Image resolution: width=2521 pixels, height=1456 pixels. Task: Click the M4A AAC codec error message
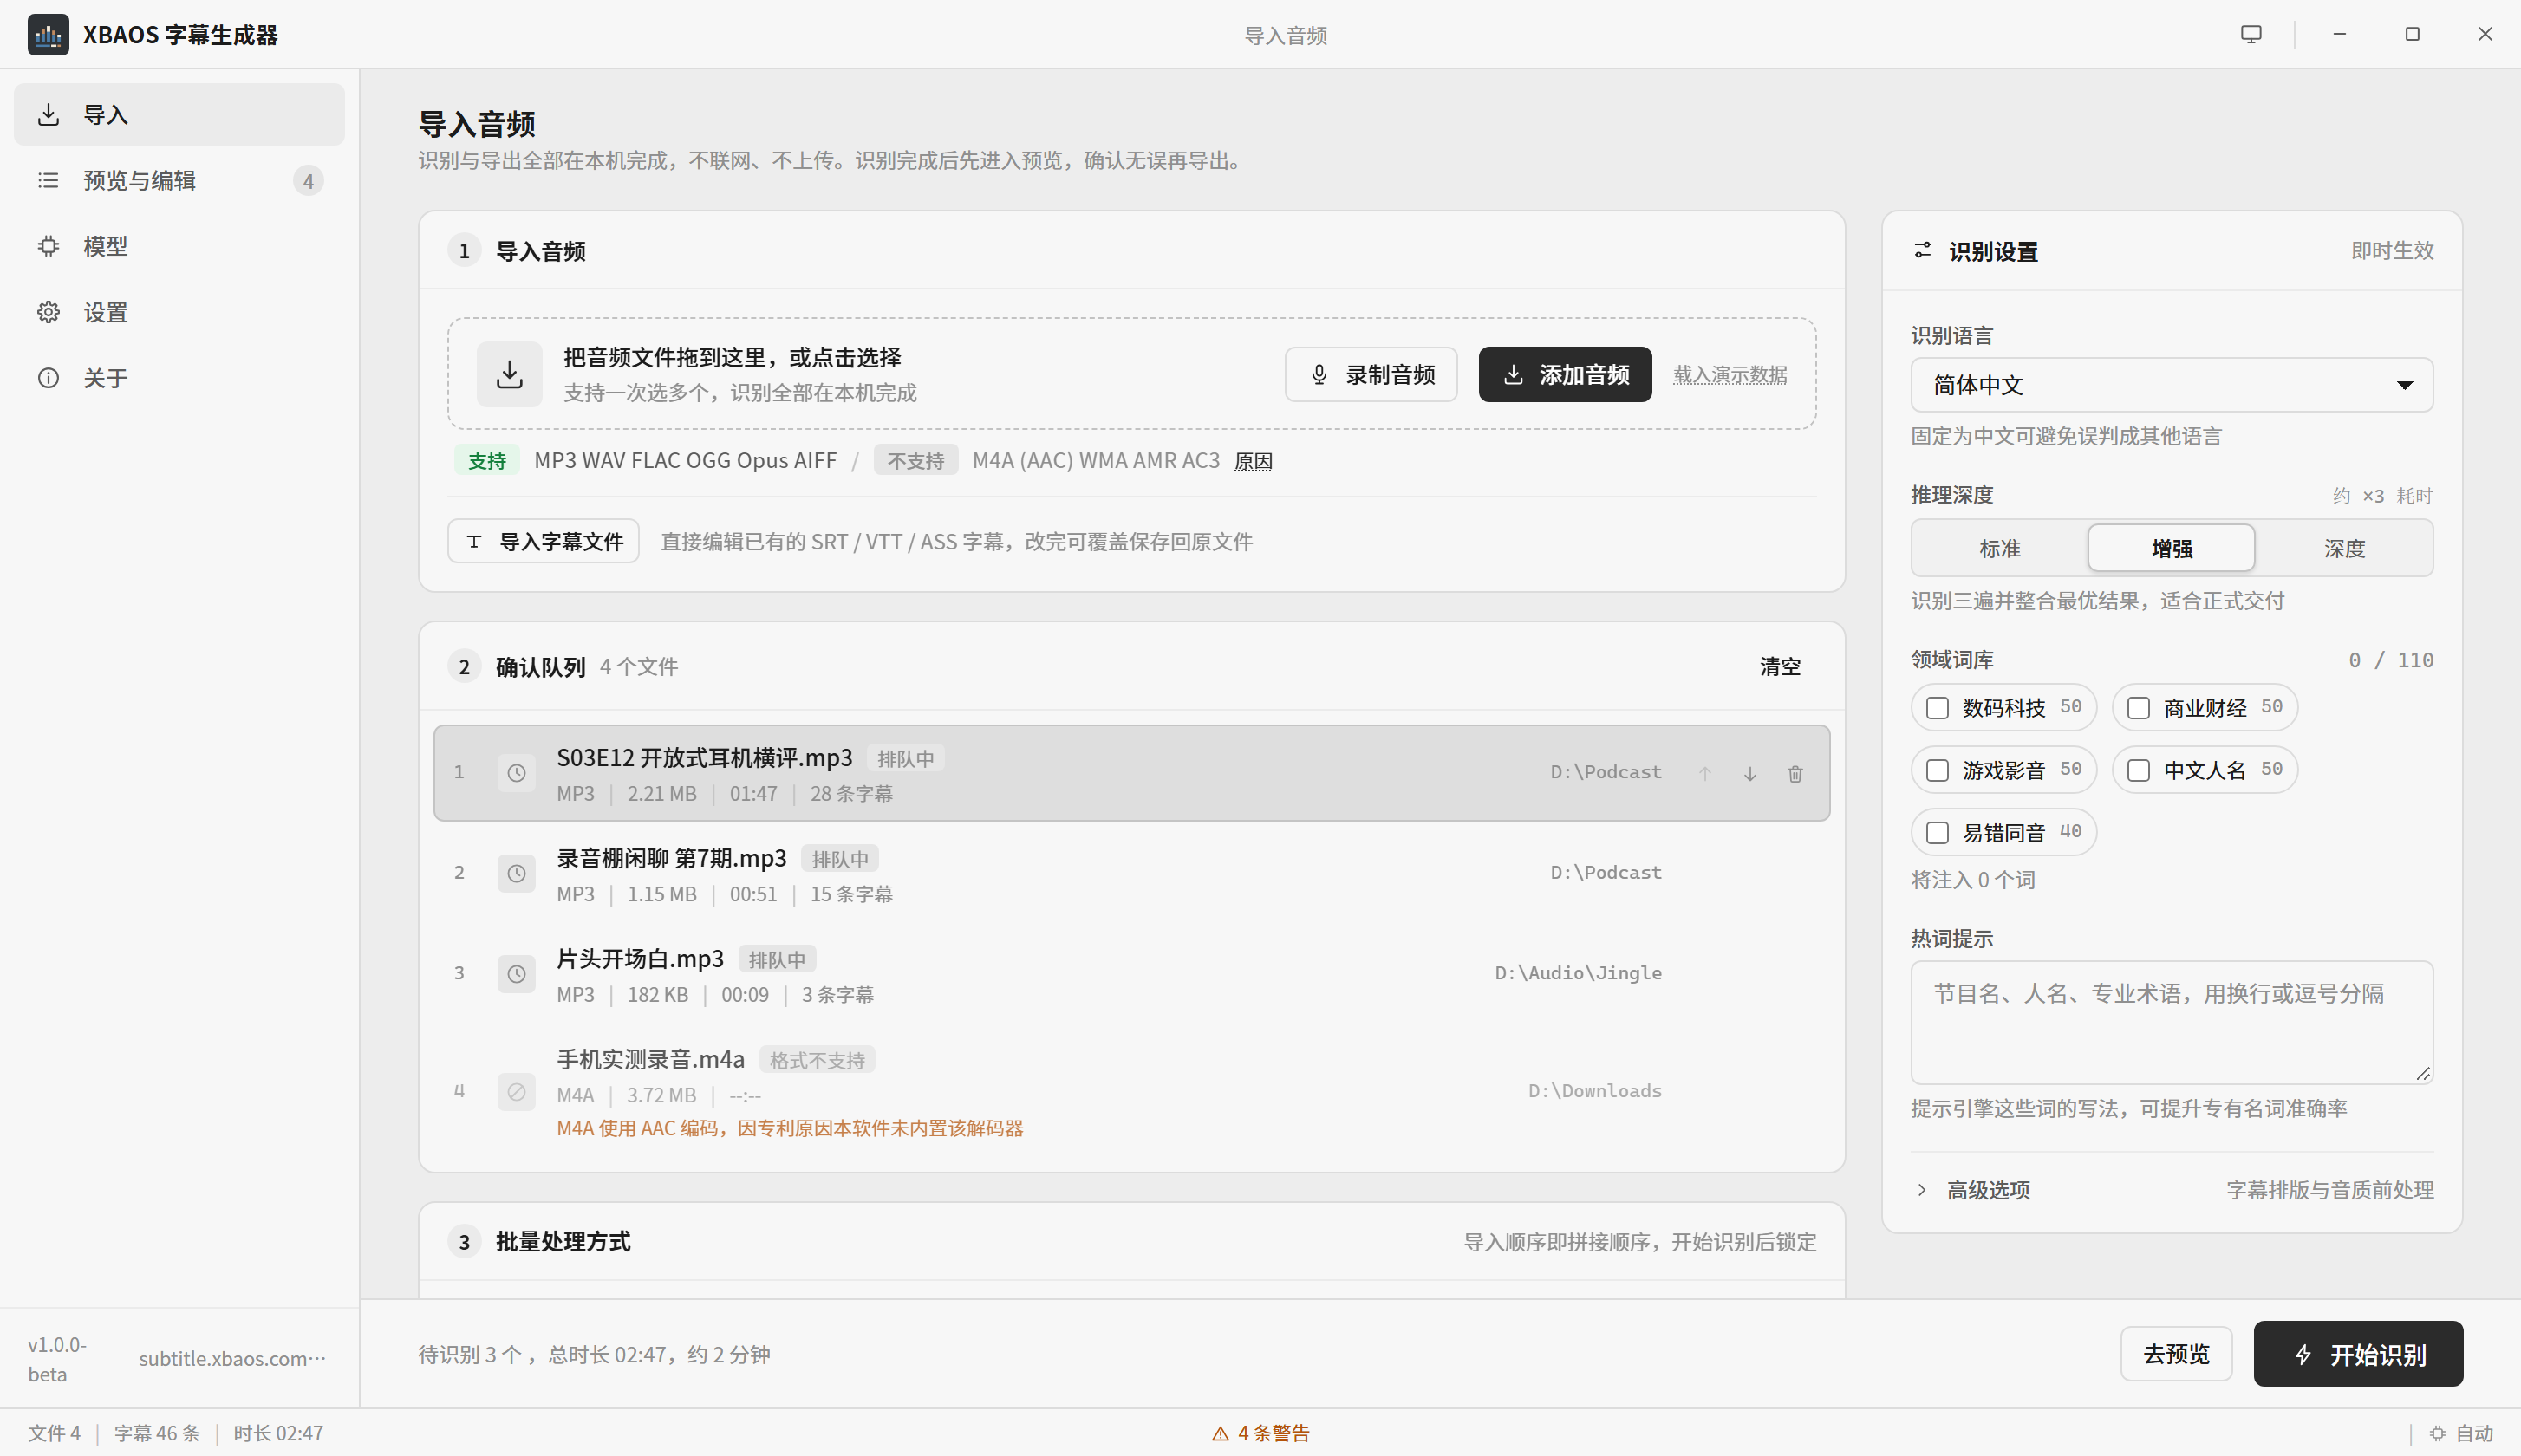coord(790,1128)
